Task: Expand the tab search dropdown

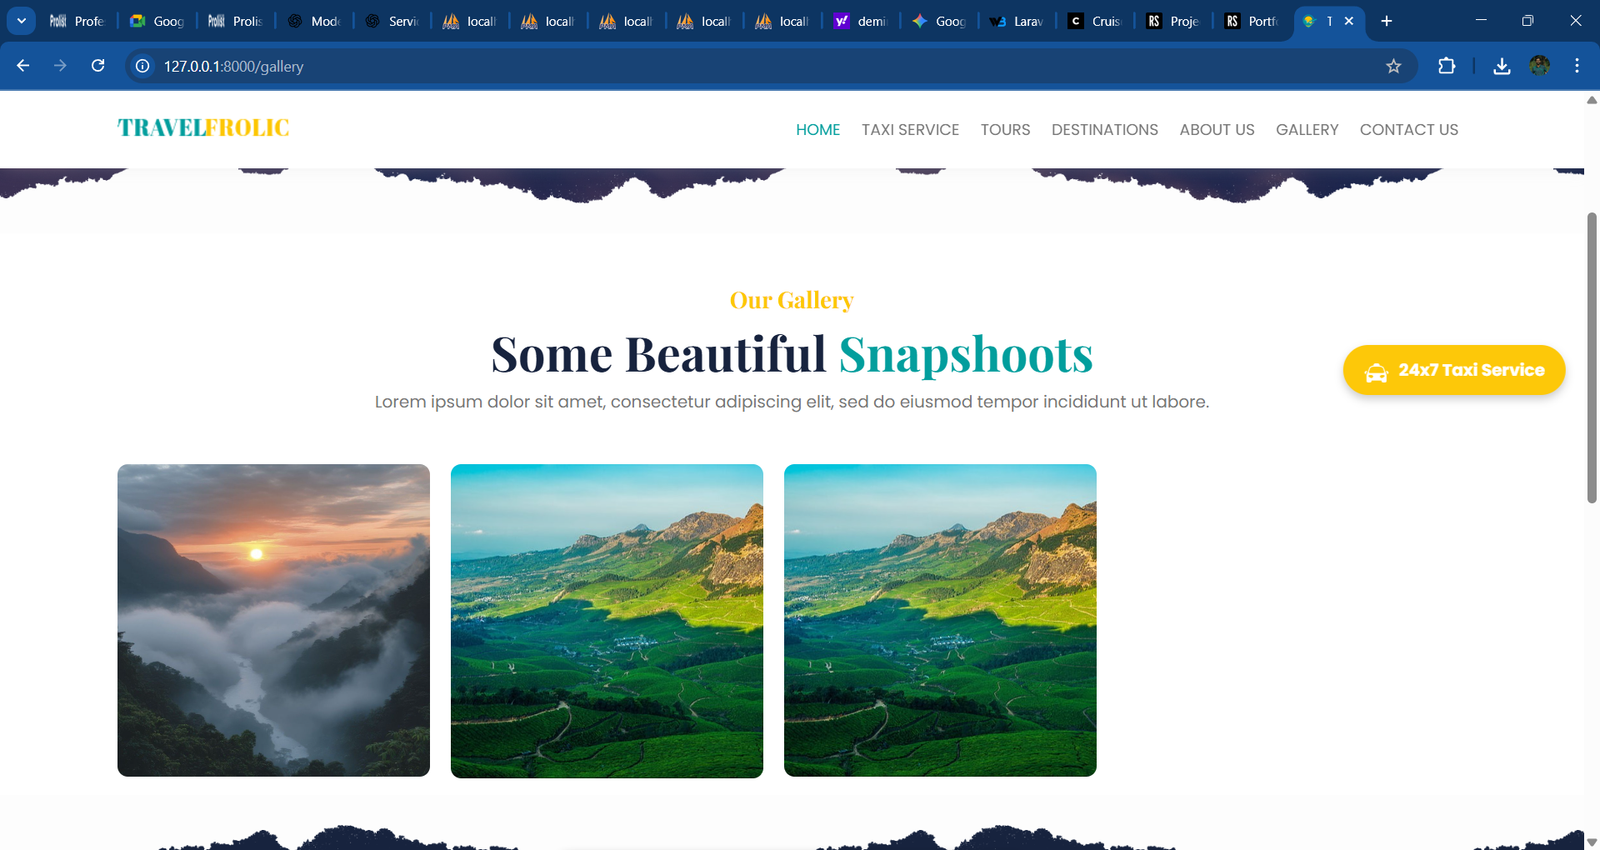Action: coord(21,21)
